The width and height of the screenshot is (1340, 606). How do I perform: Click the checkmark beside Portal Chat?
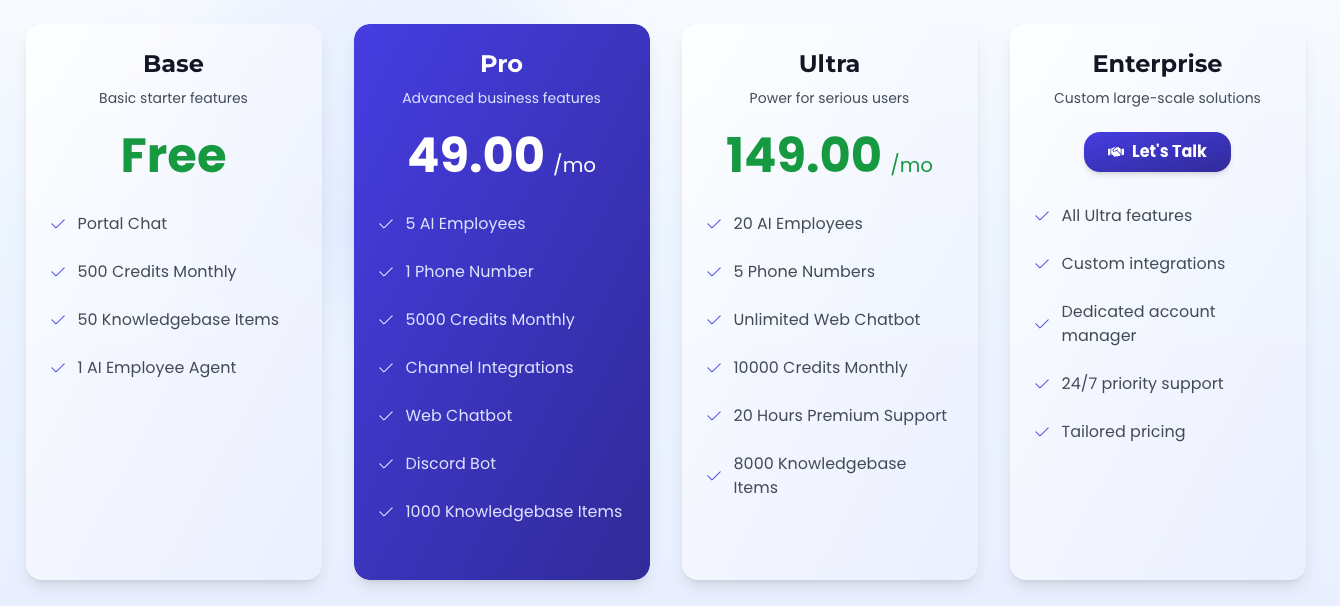(58, 224)
